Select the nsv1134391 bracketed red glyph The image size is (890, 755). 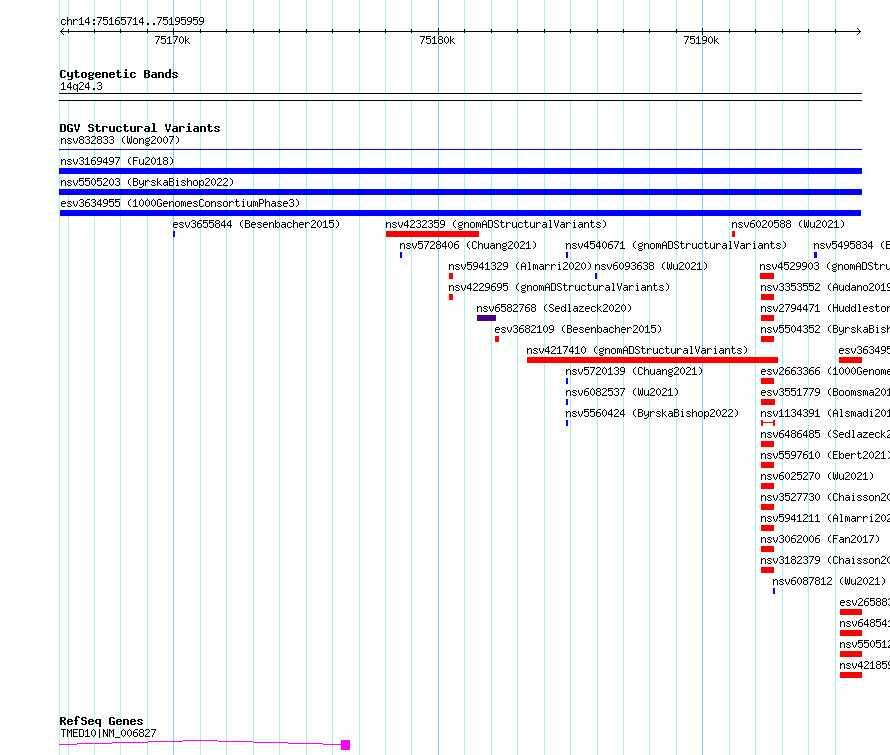(x=768, y=423)
